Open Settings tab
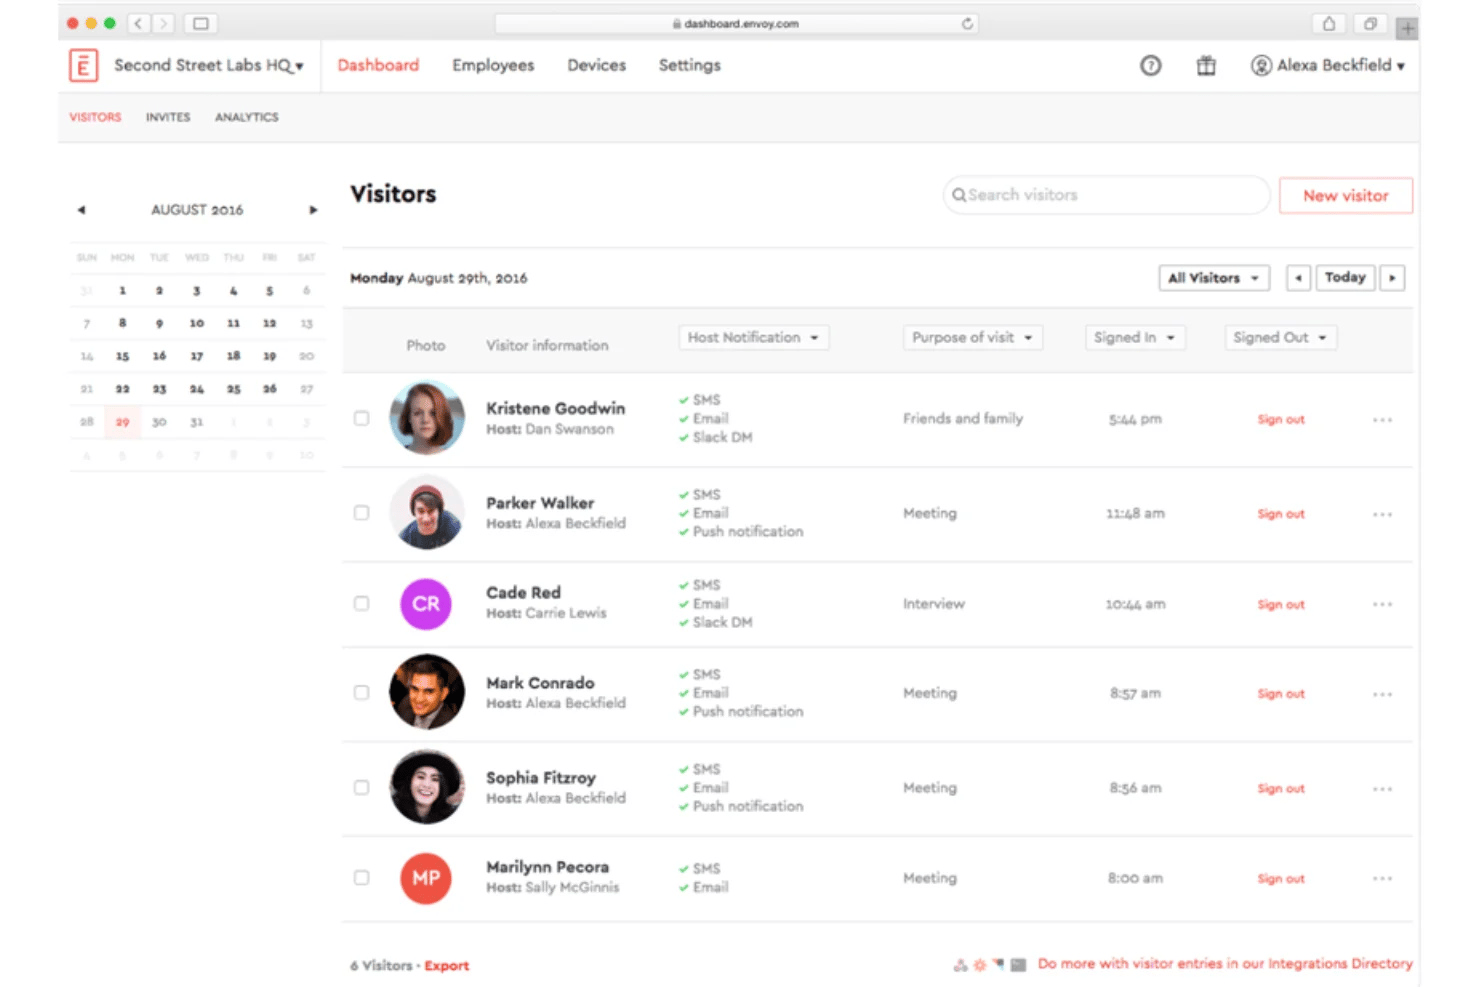Screen dimensions: 1480x987 689,66
